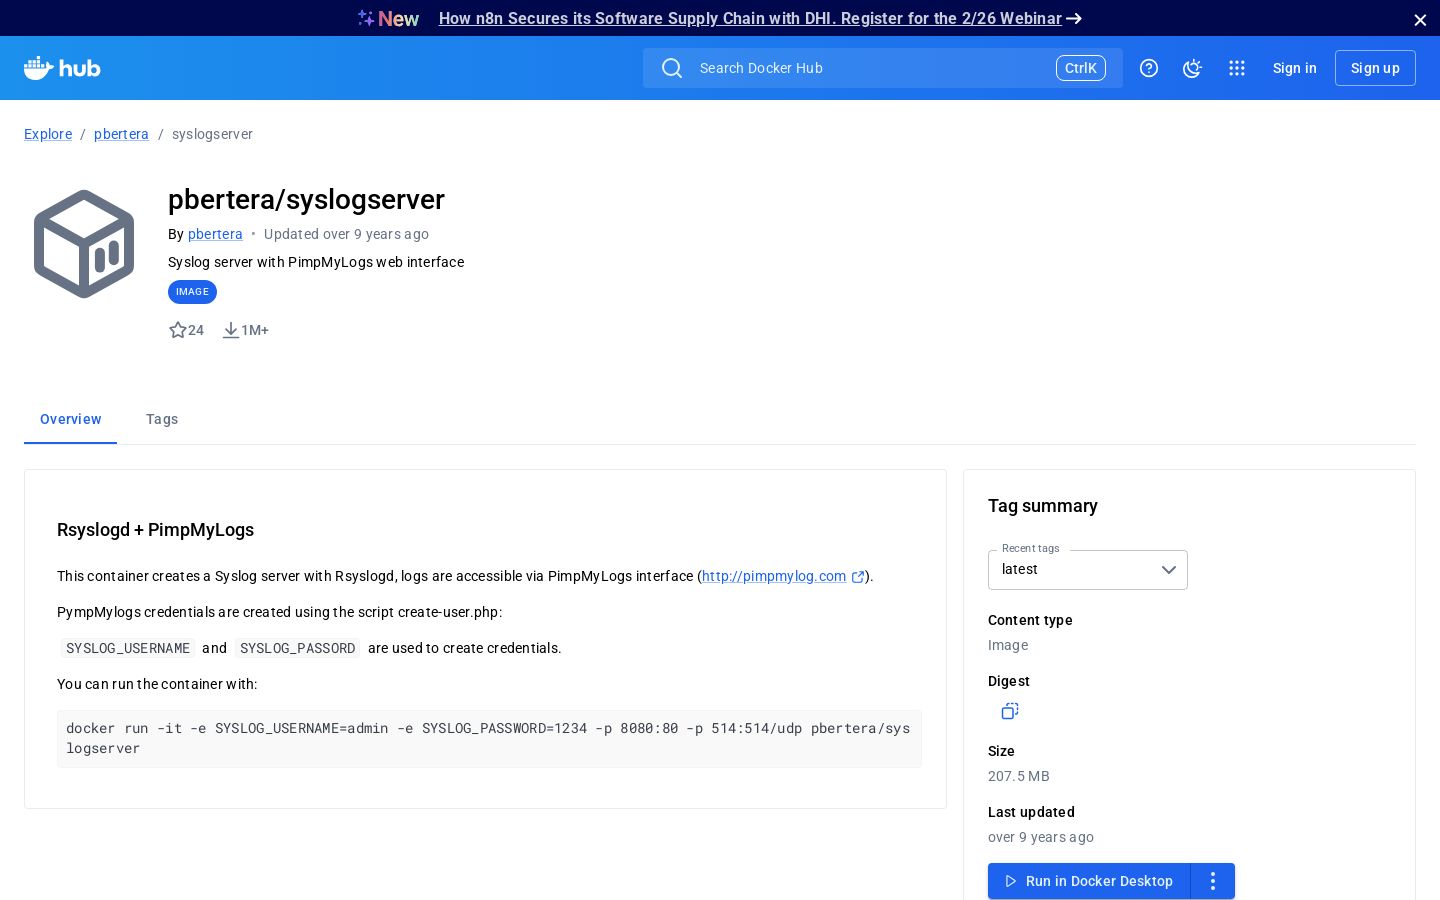Open the Docker Hub home logo

coord(62,68)
